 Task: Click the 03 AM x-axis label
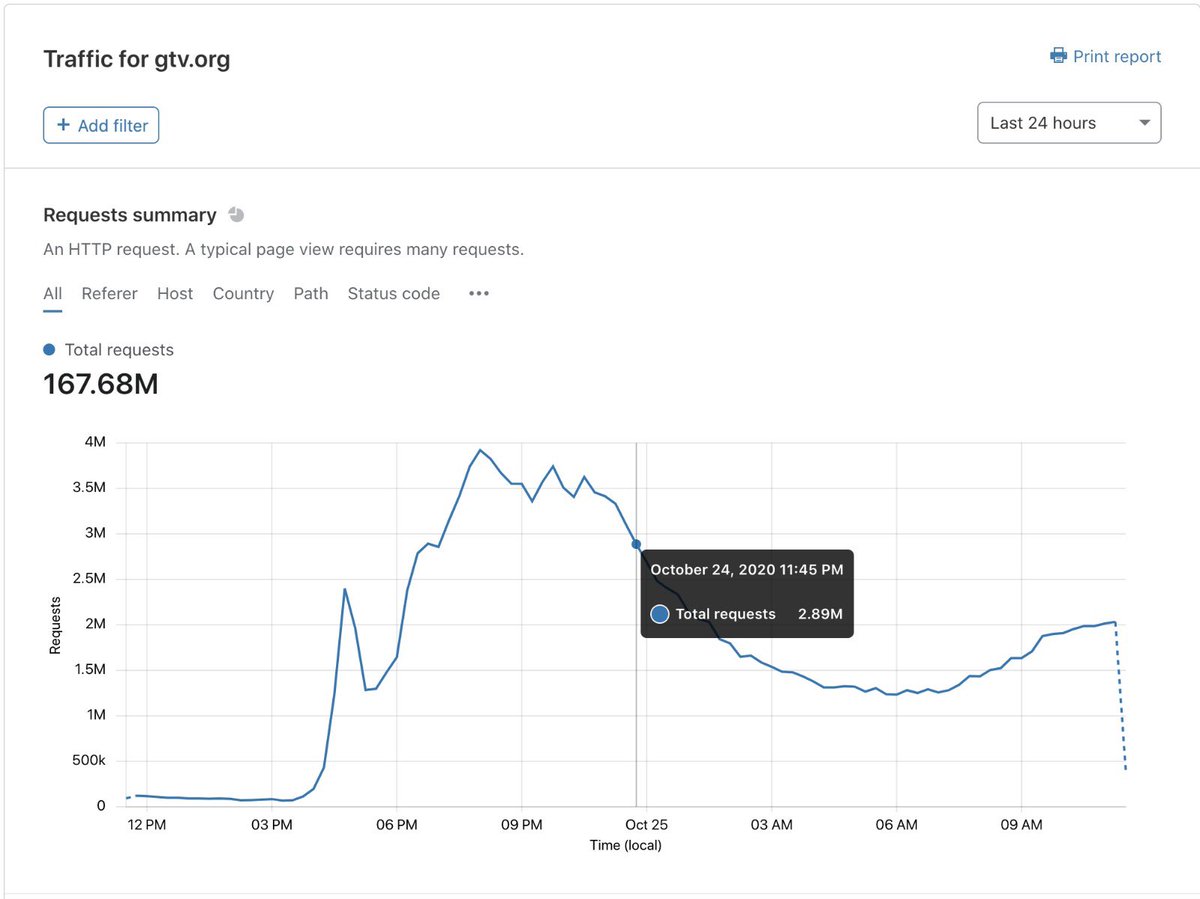[772, 825]
